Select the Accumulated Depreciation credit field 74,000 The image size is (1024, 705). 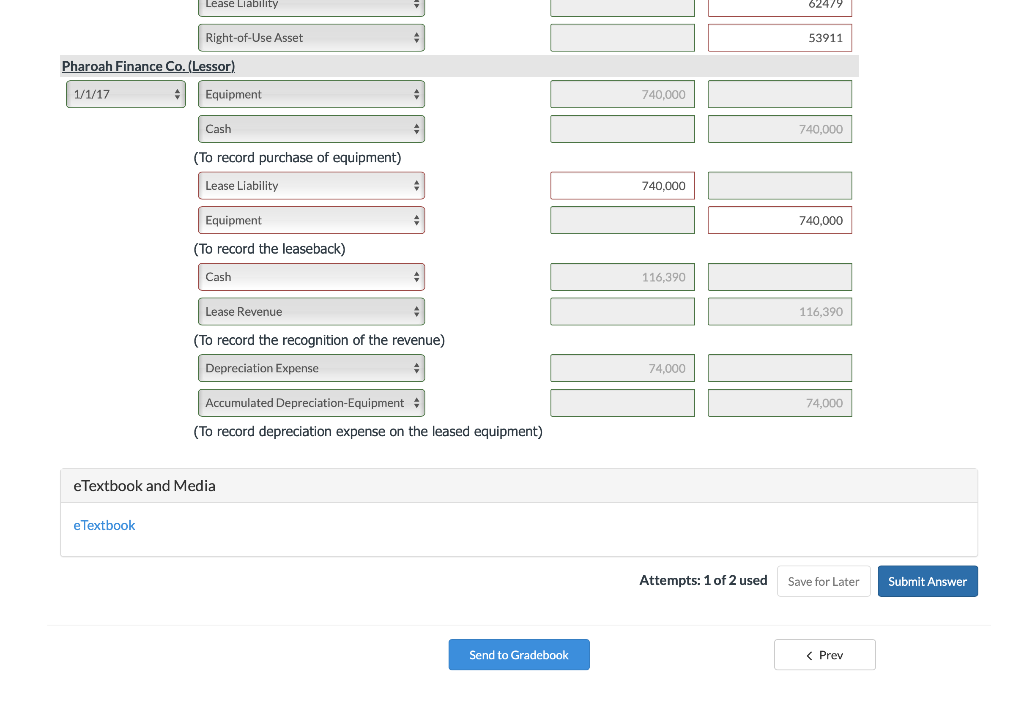click(x=780, y=403)
